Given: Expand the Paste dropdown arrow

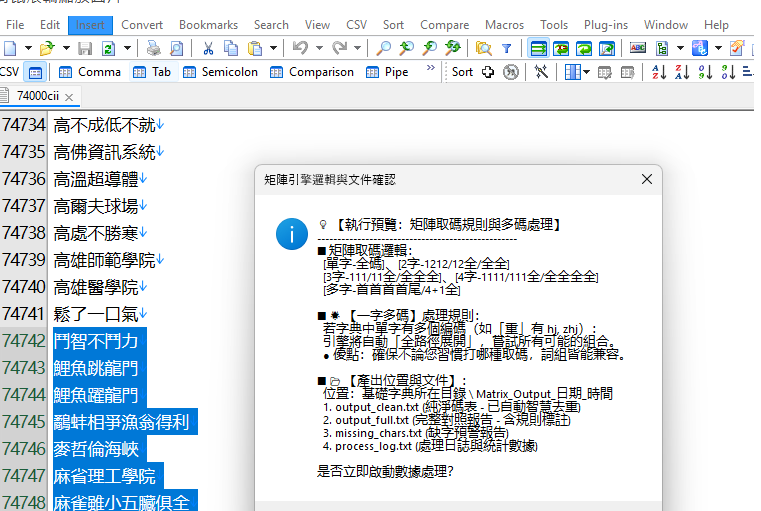Looking at the screenshot, I should pyautogui.click(x=273, y=47).
